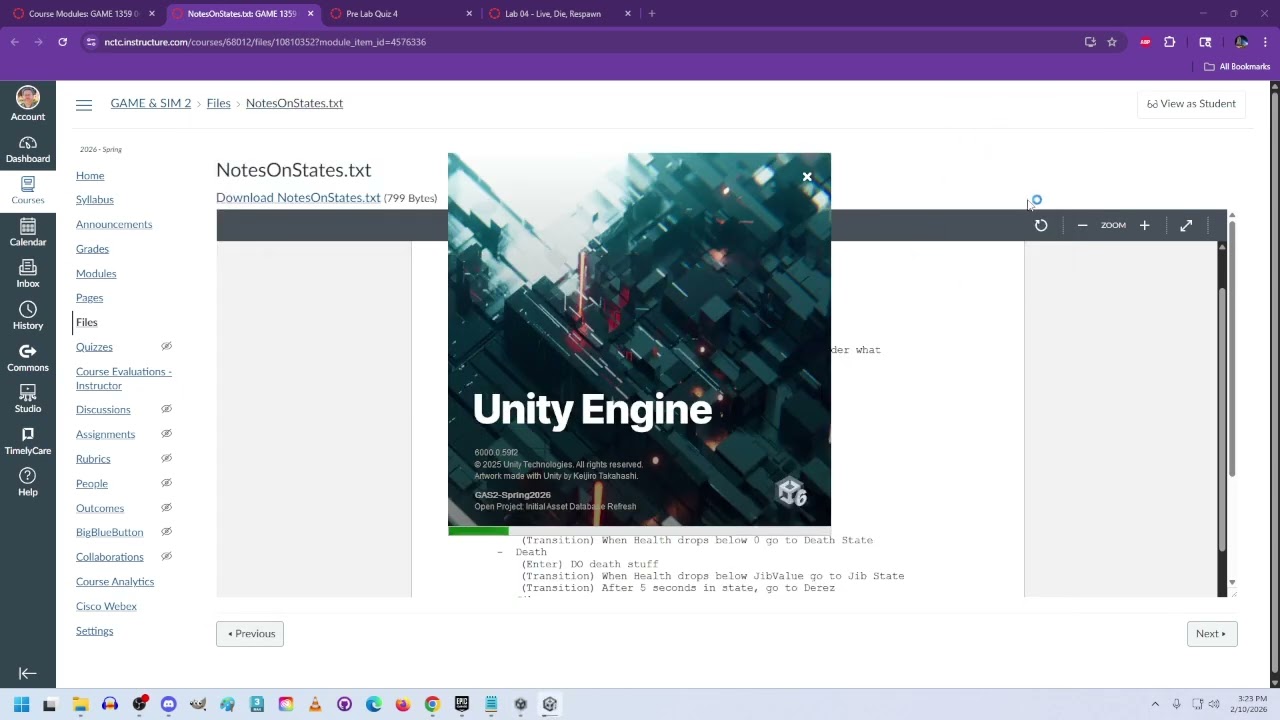Zoom in on the document preview

click(x=1145, y=225)
